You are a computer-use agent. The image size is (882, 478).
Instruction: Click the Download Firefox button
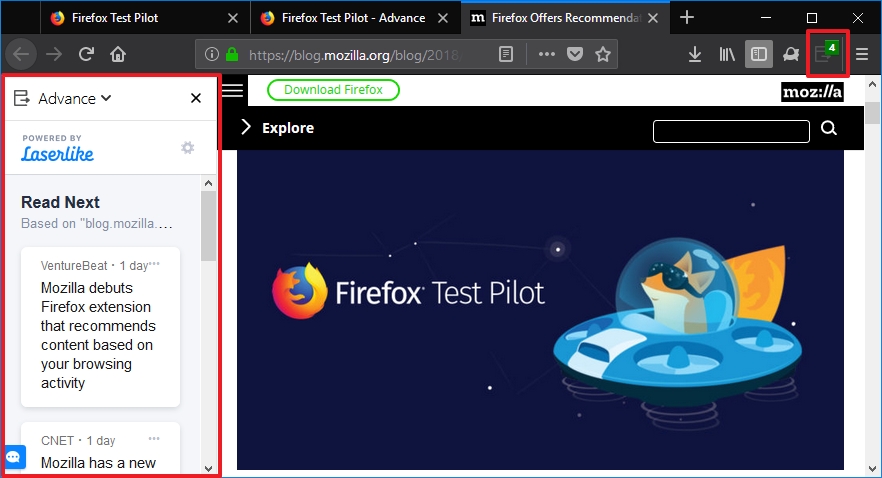click(333, 90)
